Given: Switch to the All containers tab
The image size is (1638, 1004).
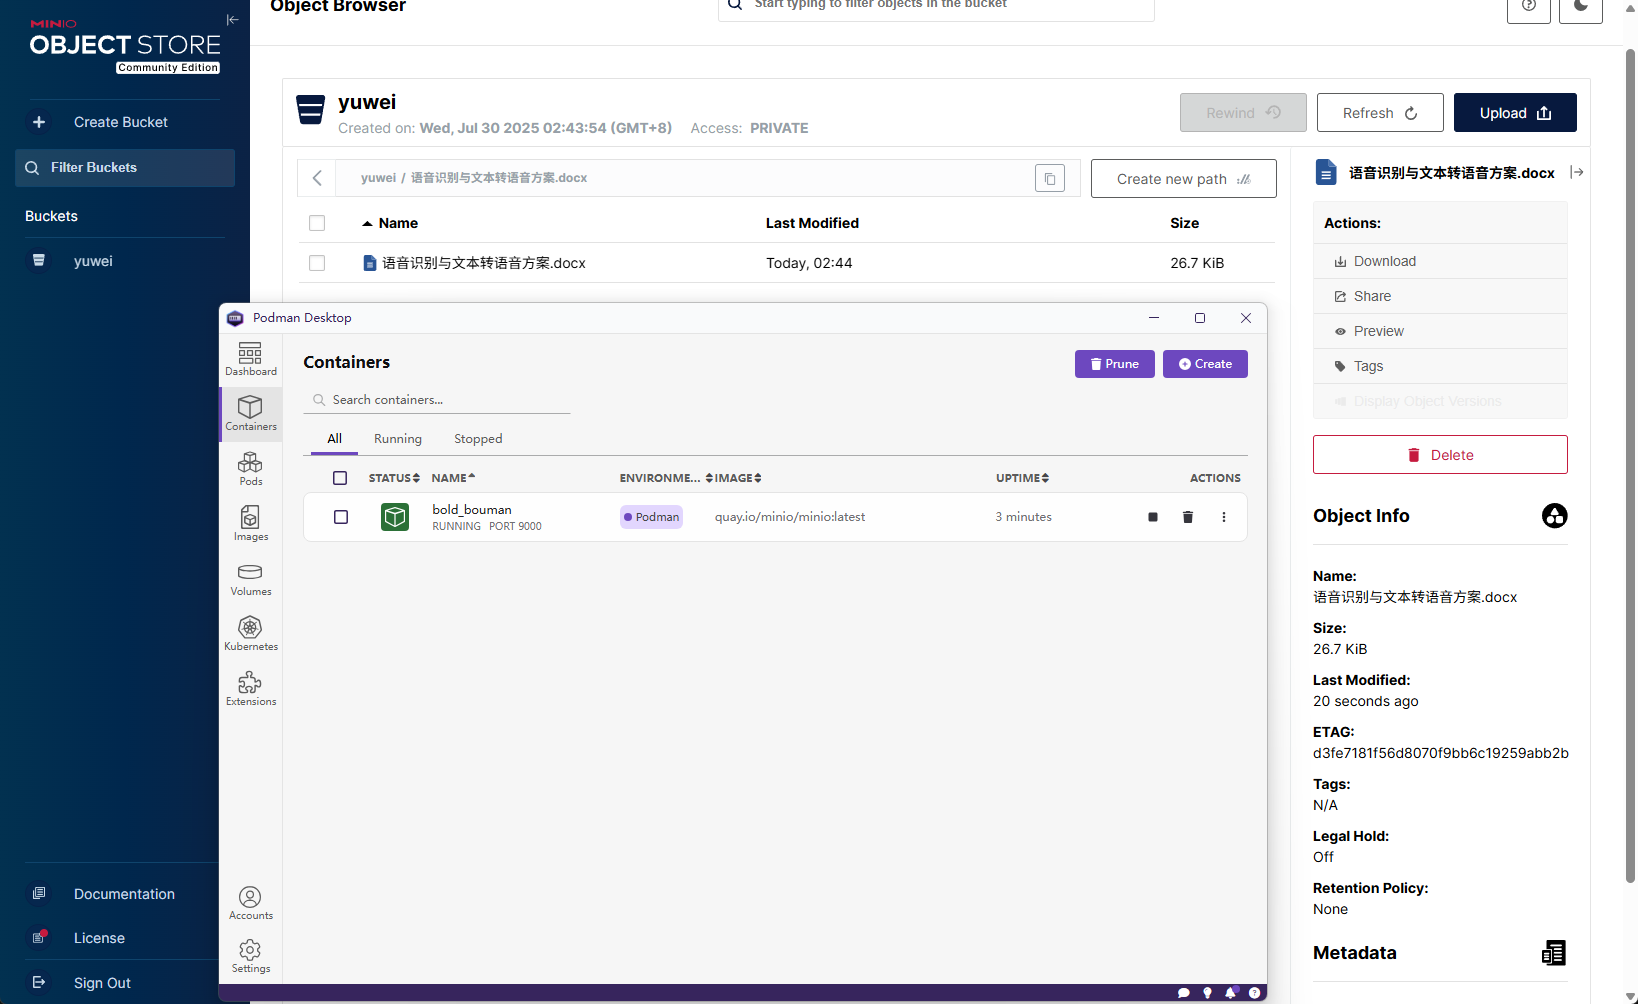Looking at the screenshot, I should click(x=334, y=439).
